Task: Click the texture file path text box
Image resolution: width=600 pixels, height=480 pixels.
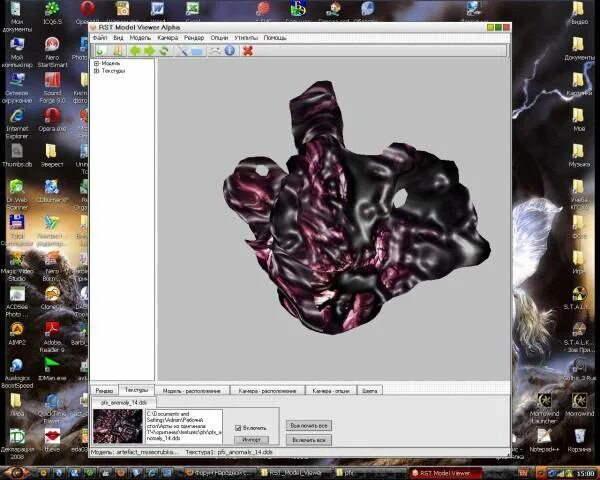Action: pyautogui.click(x=184, y=426)
